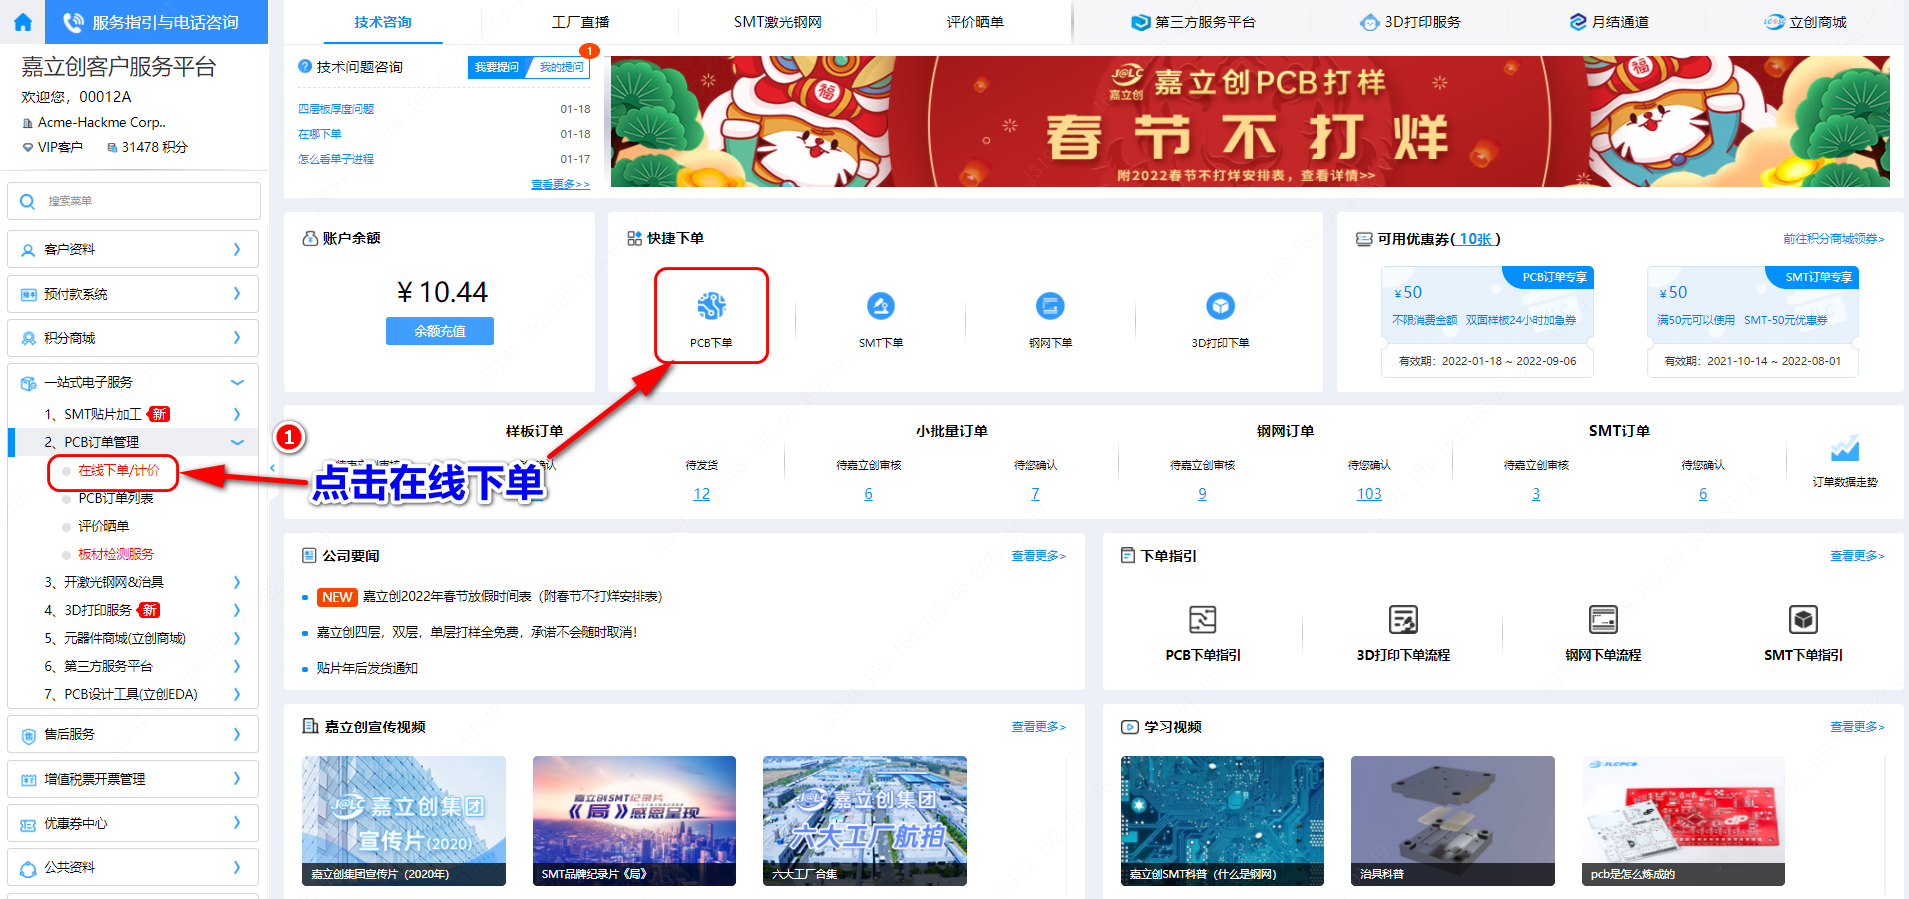This screenshot has height=899, width=1909.
Task: Click the search magnifier icon in sidebar
Action: [x=27, y=201]
